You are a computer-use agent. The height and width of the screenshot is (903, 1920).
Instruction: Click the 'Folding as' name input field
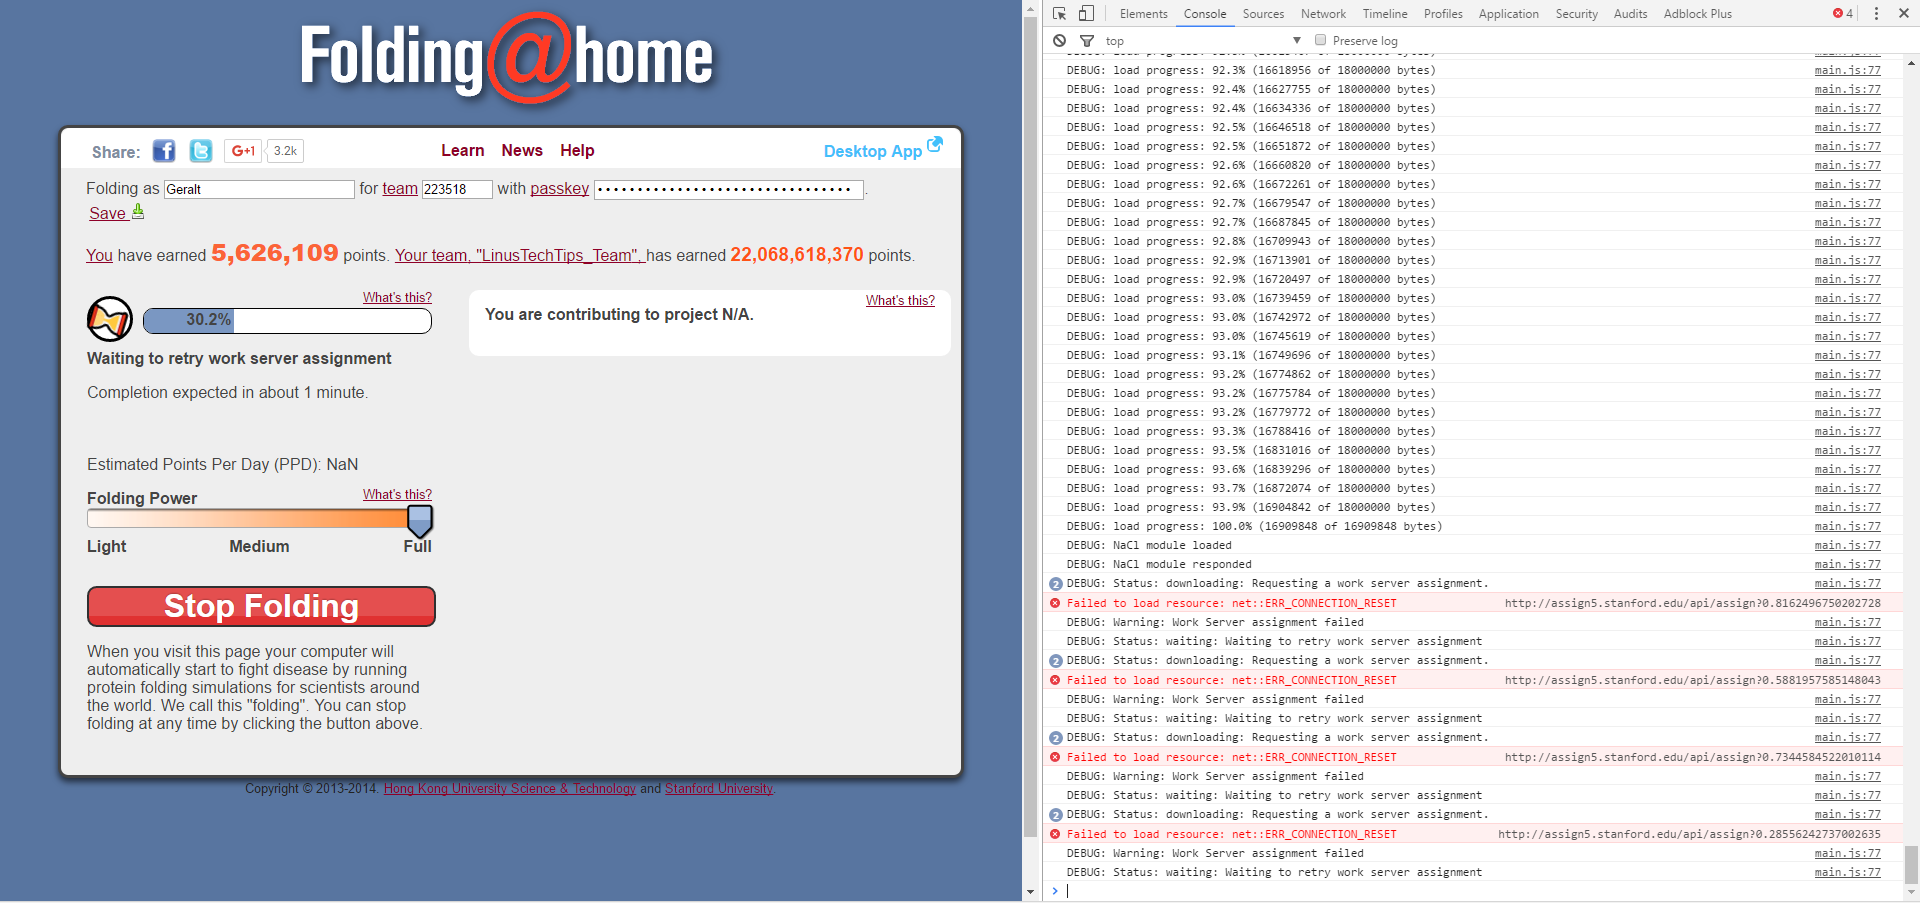[x=259, y=189]
